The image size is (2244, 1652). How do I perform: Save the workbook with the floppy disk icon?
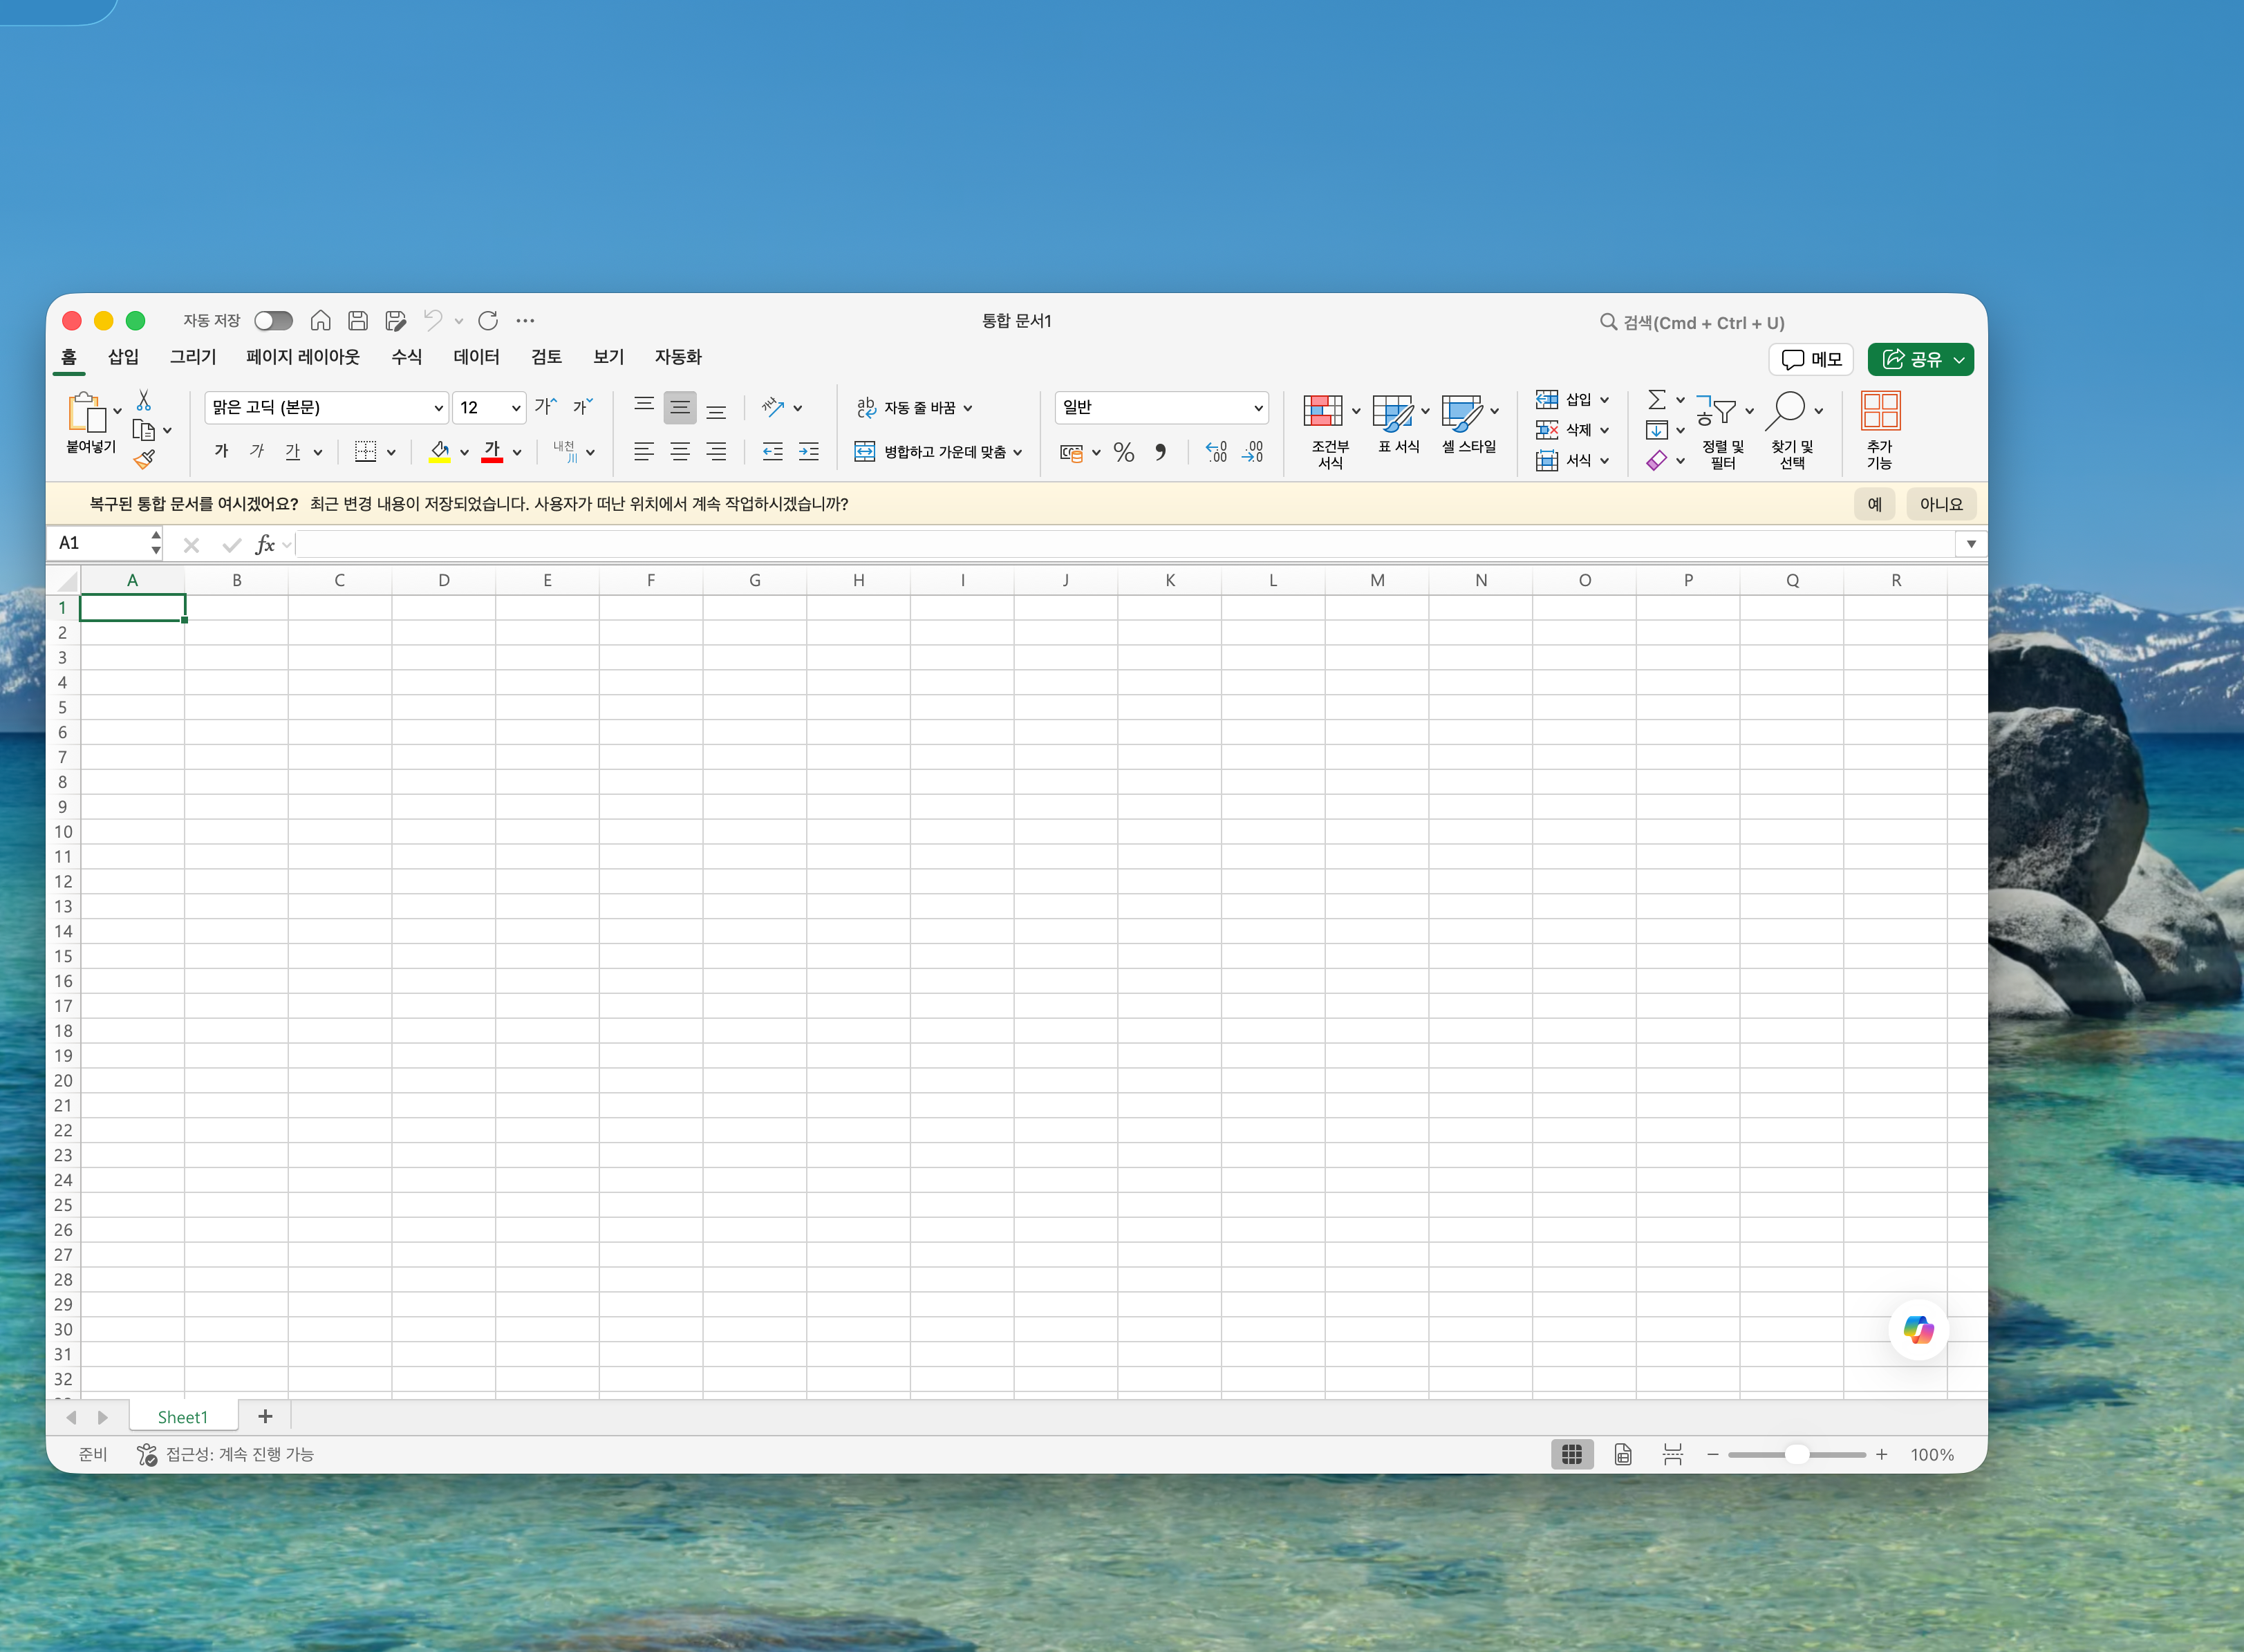pos(358,320)
